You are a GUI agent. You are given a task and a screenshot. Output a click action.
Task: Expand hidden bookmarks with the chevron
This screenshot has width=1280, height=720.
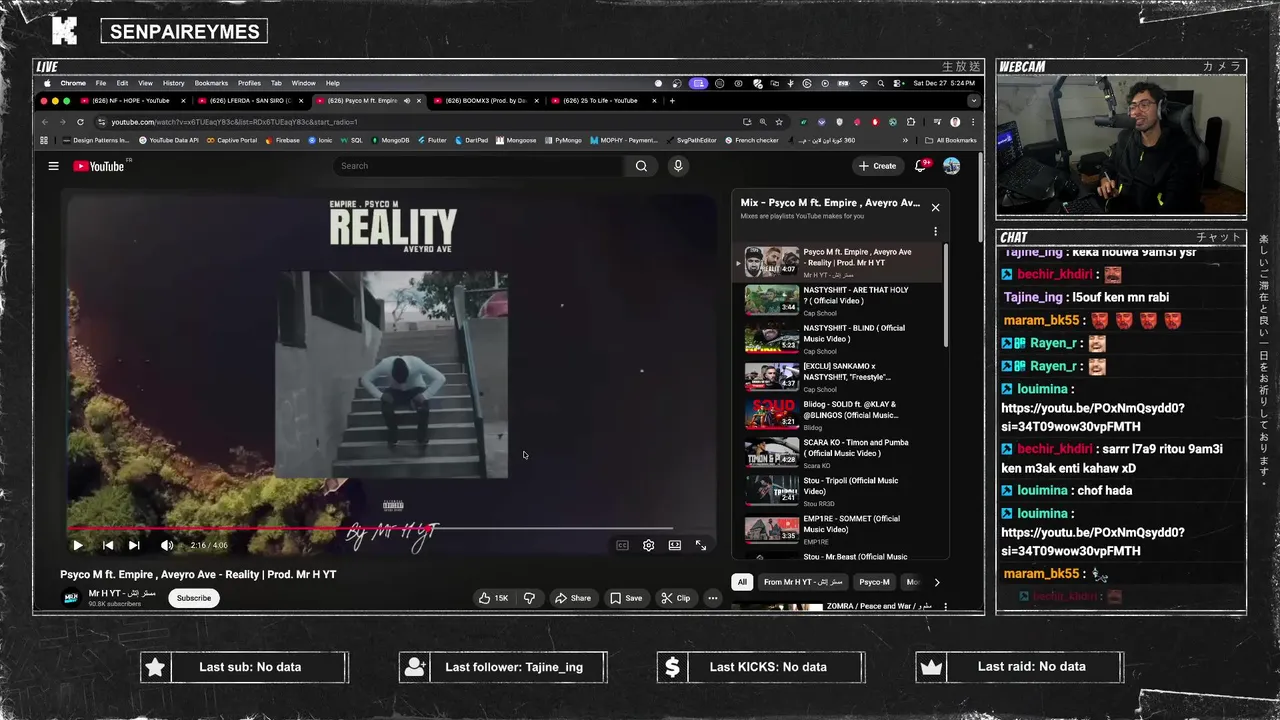click(905, 140)
